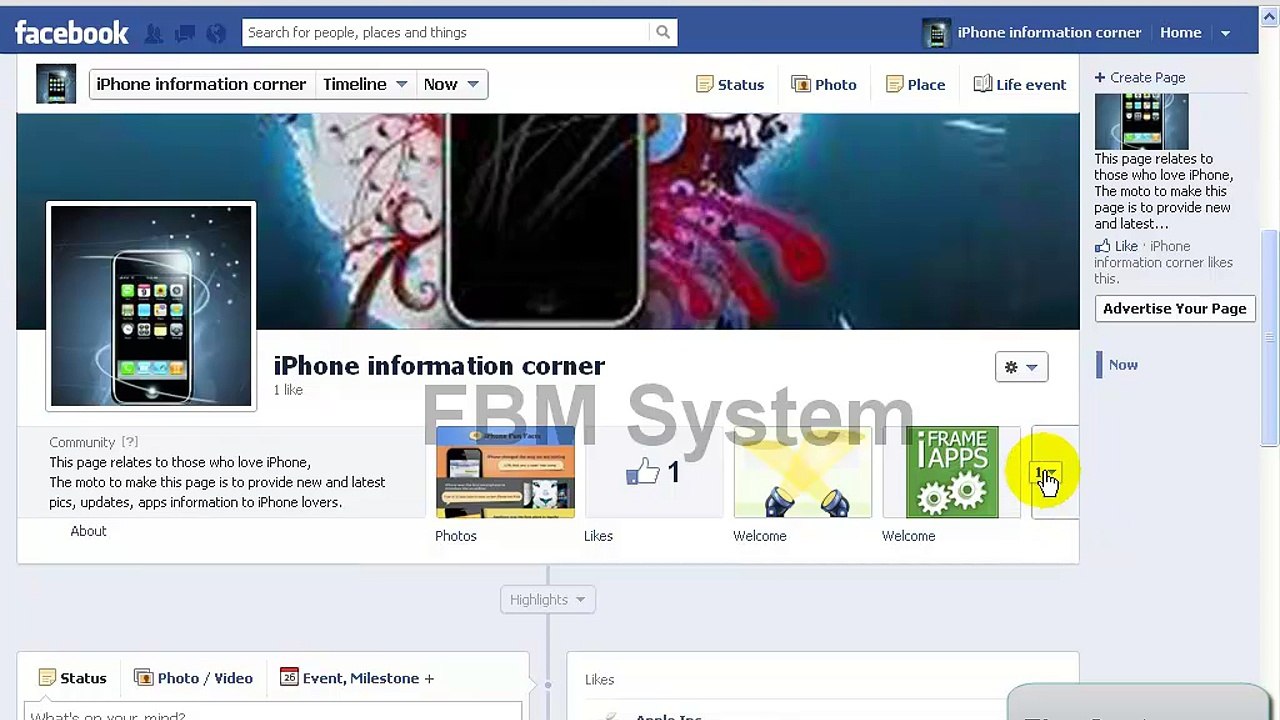The image size is (1280, 720).
Task: Click the page title iPhone information corner
Action: click(x=439, y=366)
